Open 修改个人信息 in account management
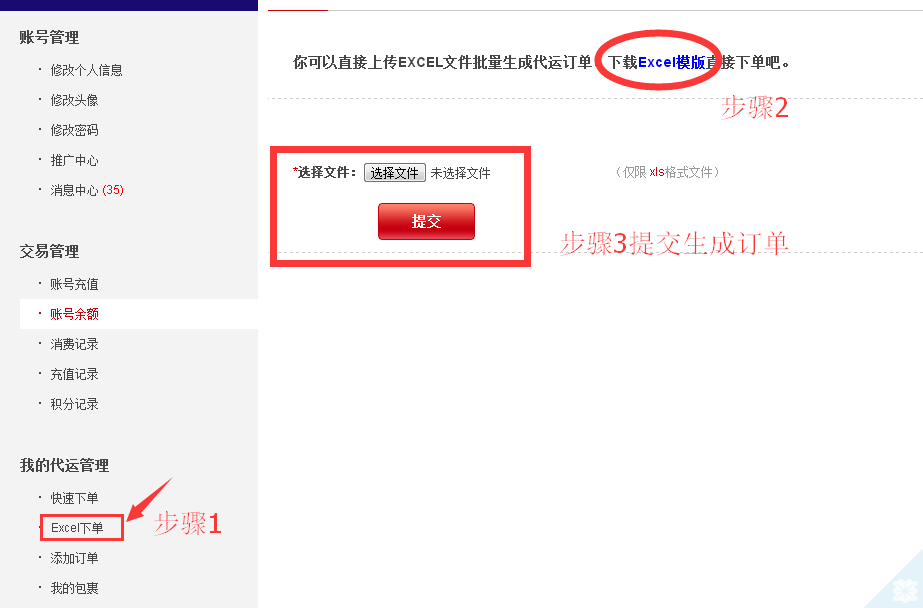 pyautogui.click(x=87, y=70)
